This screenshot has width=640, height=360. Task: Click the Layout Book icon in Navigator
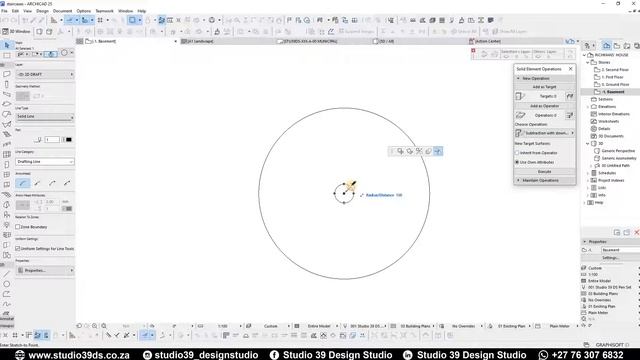(627, 46)
